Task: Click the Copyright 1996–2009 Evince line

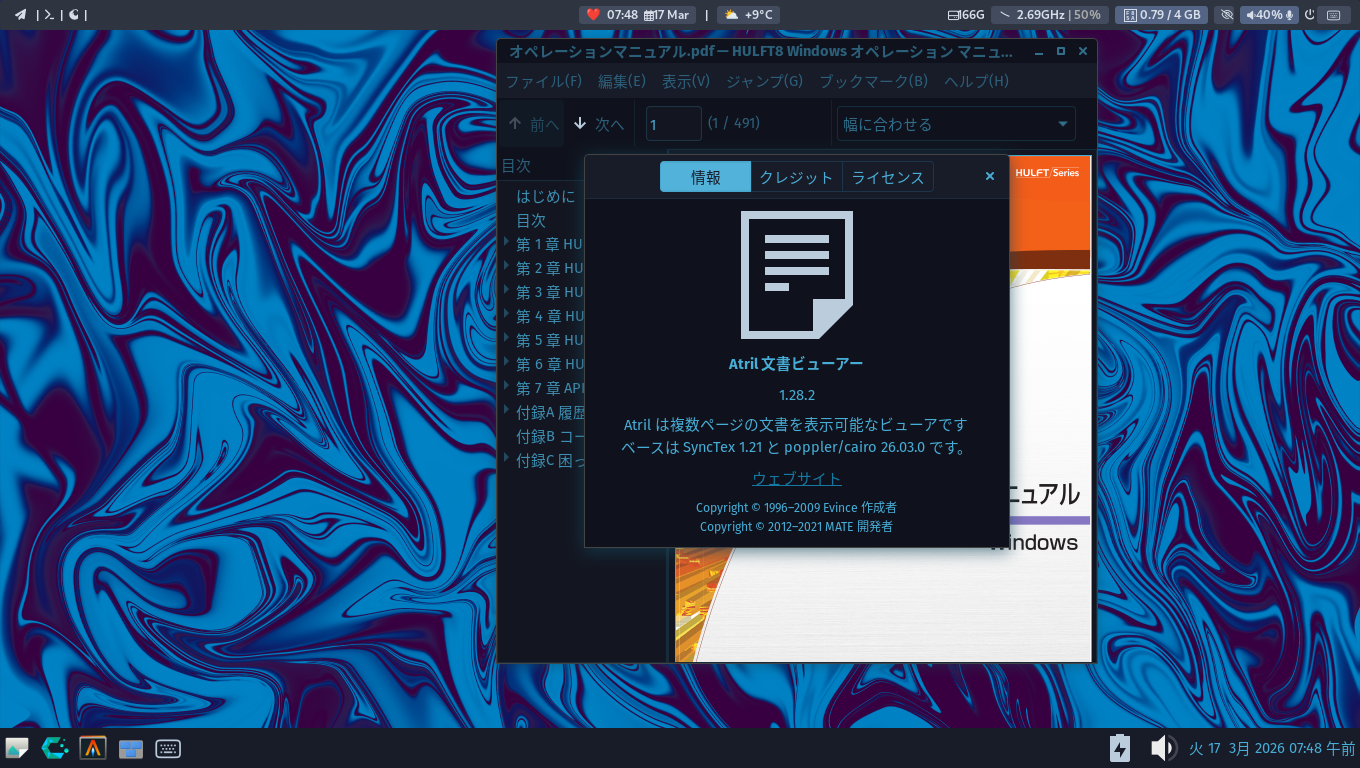Action: (x=796, y=508)
